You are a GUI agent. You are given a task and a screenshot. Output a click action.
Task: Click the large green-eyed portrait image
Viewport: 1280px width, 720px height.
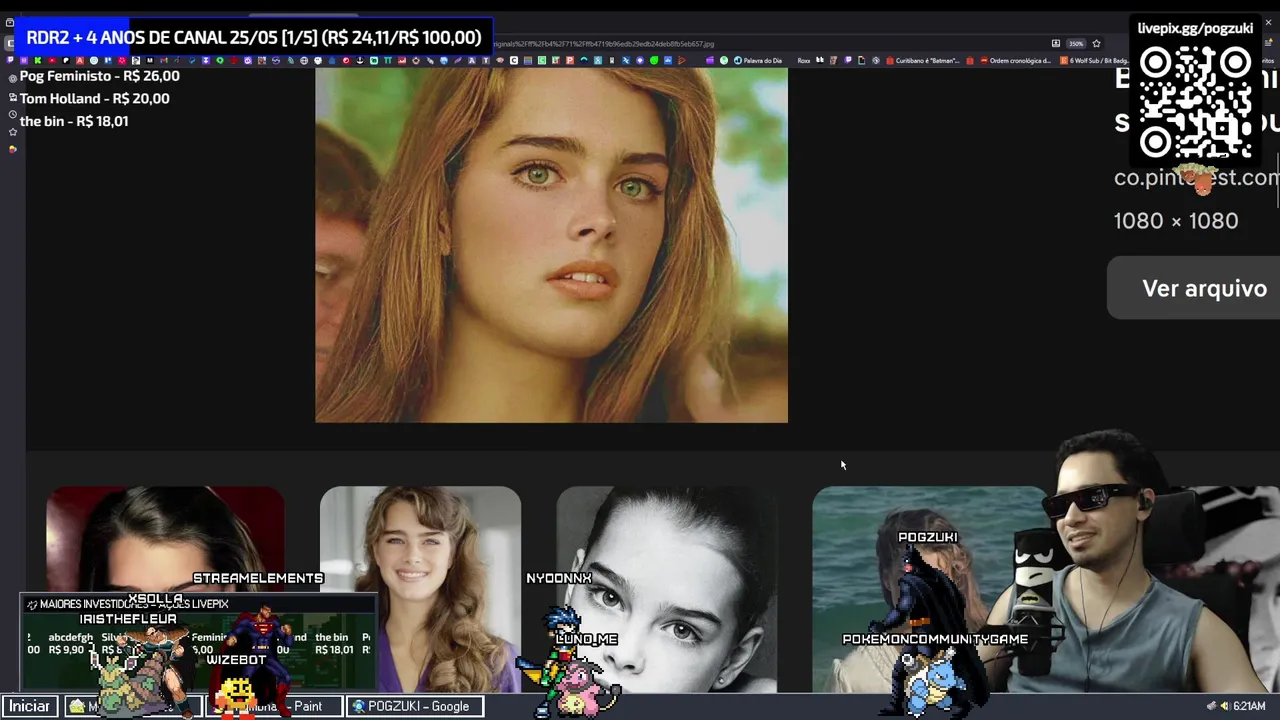click(551, 245)
